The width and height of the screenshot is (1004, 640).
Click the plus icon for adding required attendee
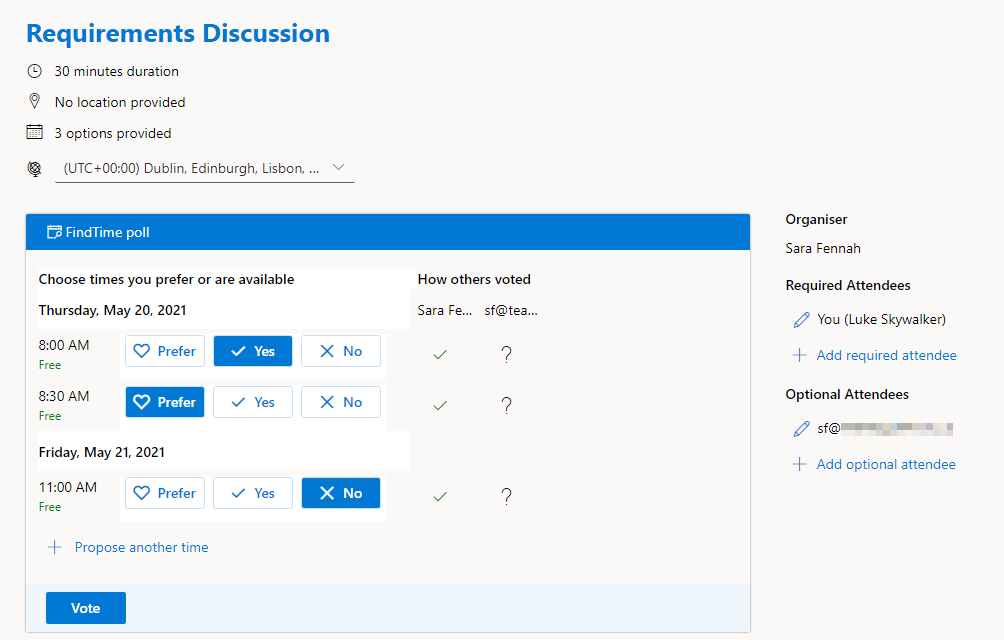pyautogui.click(x=799, y=356)
